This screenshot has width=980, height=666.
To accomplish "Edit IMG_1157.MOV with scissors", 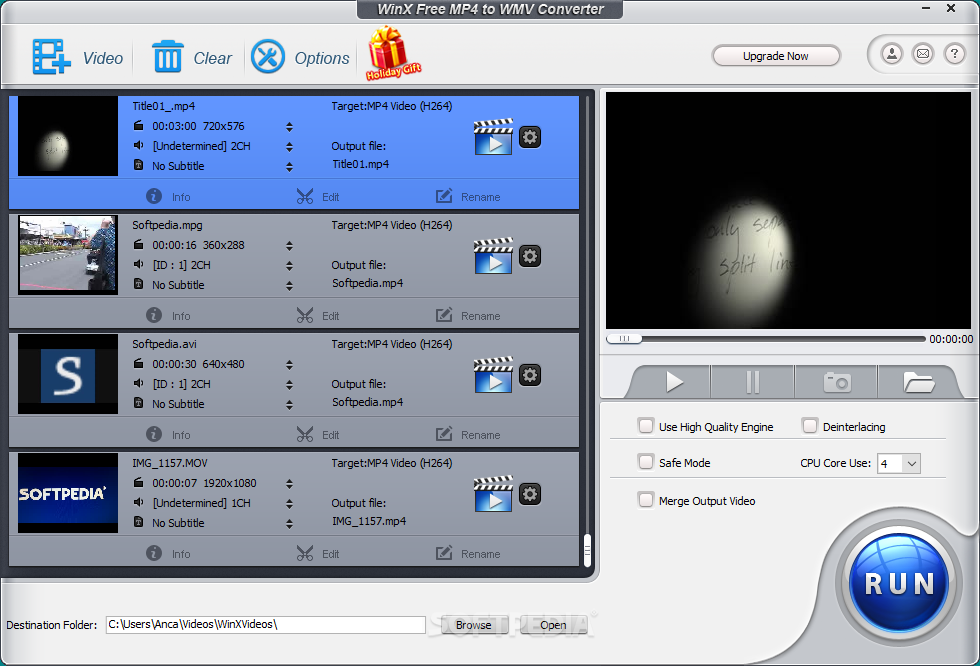I will [x=318, y=554].
